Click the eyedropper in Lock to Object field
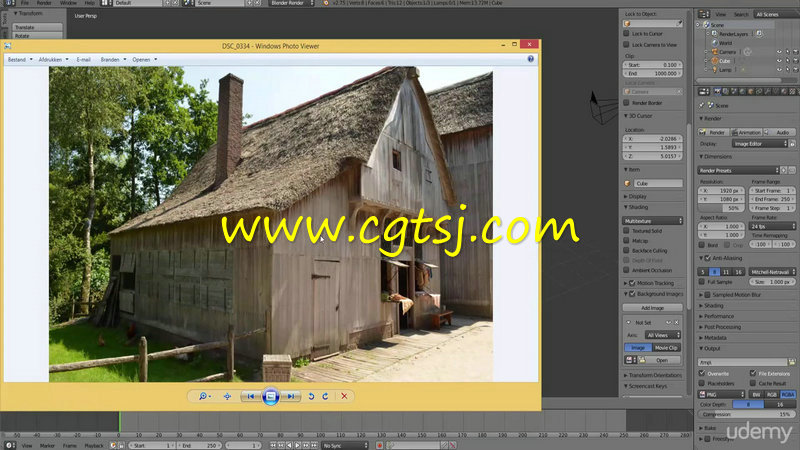The height and width of the screenshot is (450, 800). 680,23
